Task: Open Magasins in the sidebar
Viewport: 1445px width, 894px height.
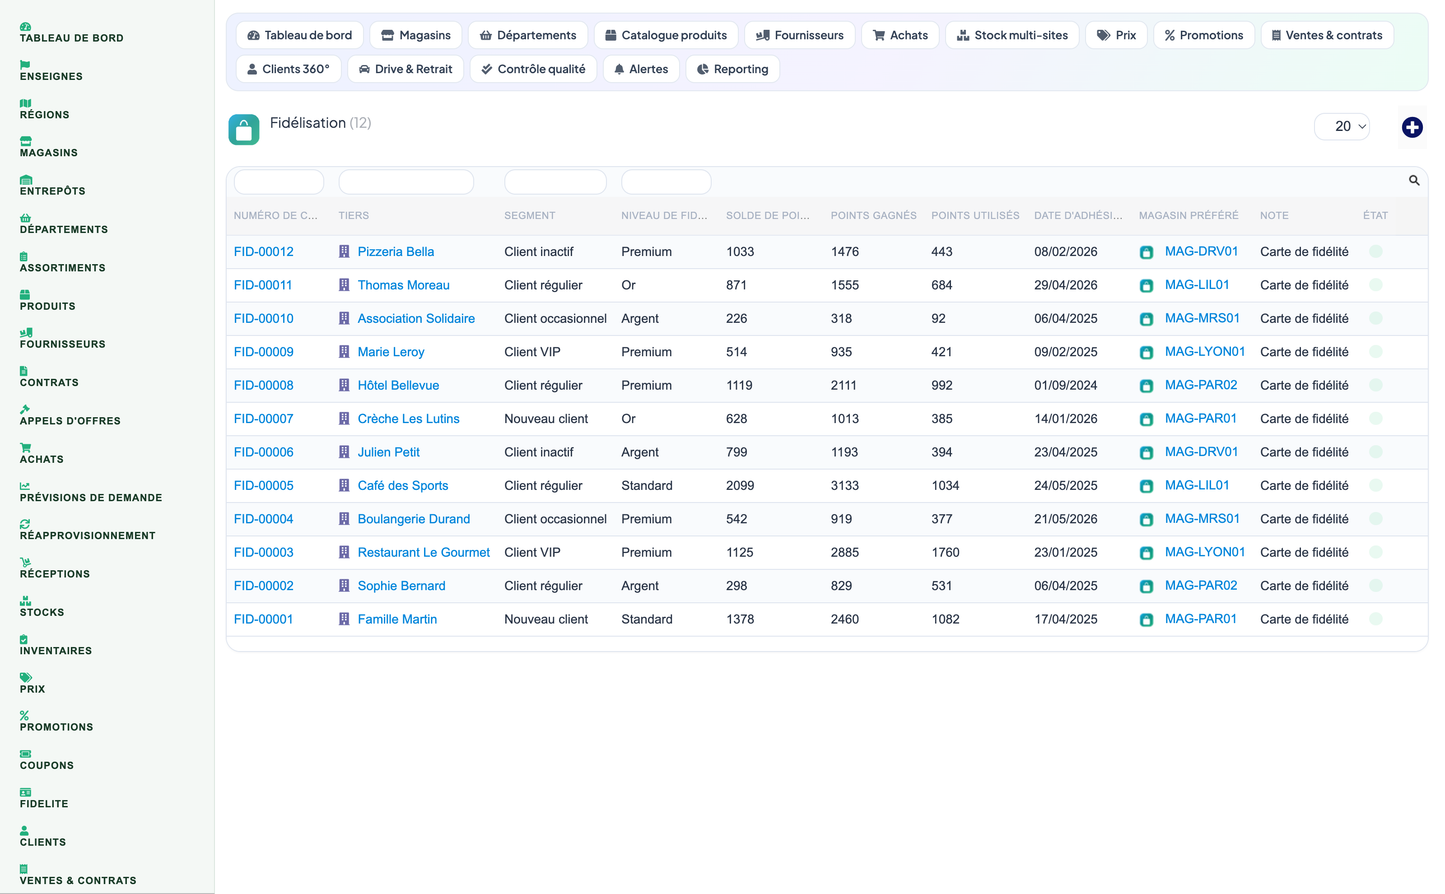Action: (x=48, y=153)
